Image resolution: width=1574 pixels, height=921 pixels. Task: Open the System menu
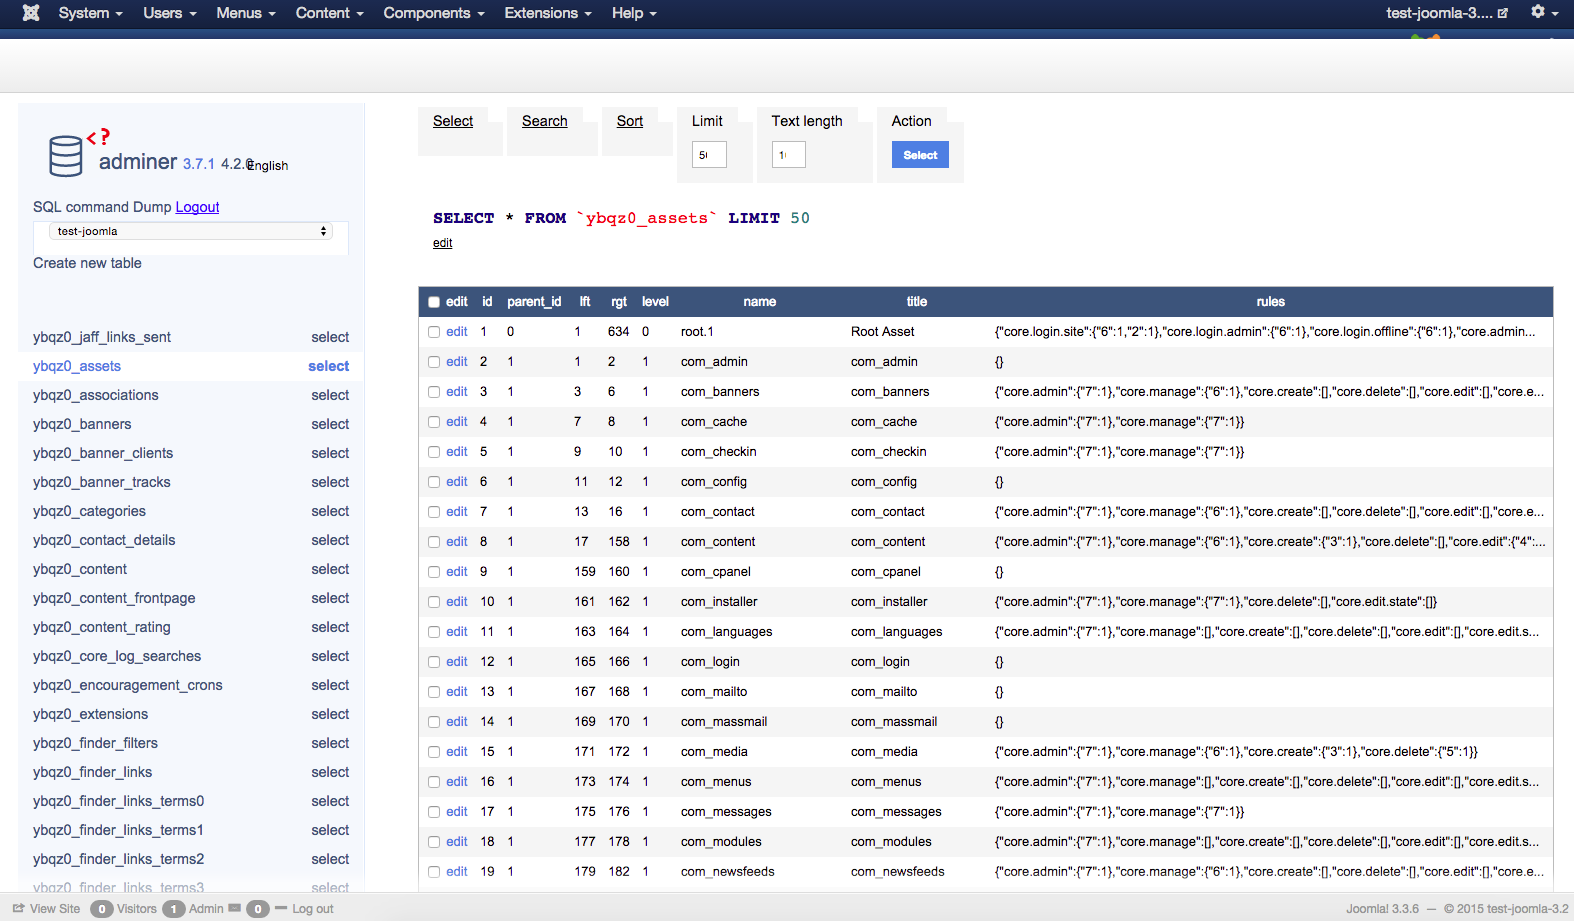90,13
